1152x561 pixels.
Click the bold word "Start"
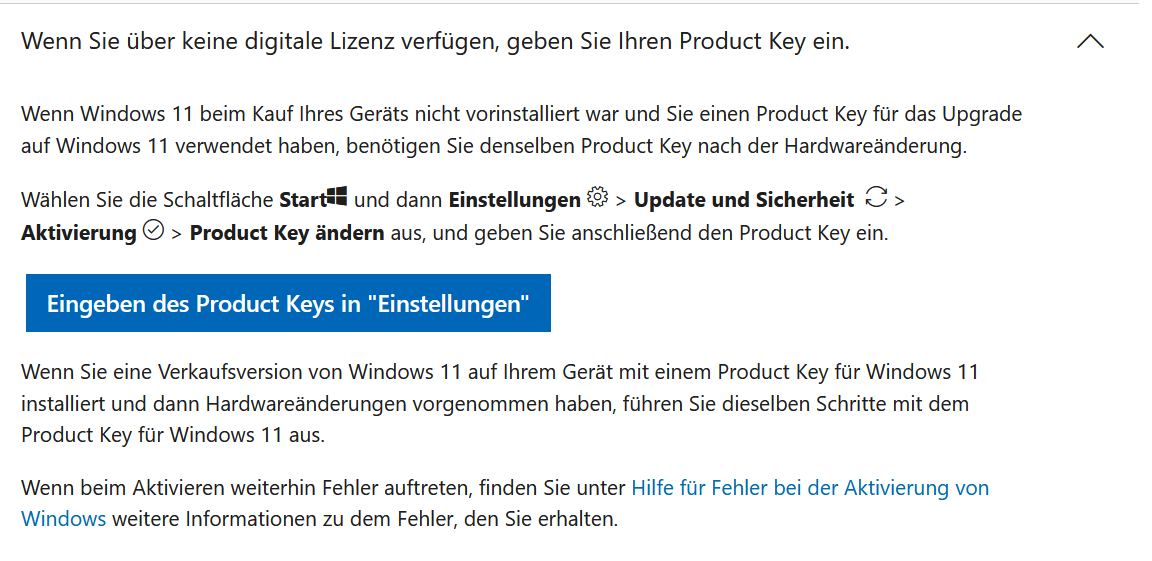(303, 200)
